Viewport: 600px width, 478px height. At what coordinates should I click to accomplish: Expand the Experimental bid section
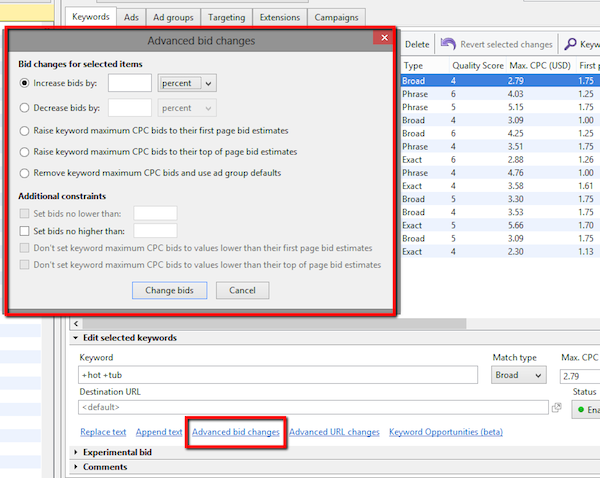[78, 452]
